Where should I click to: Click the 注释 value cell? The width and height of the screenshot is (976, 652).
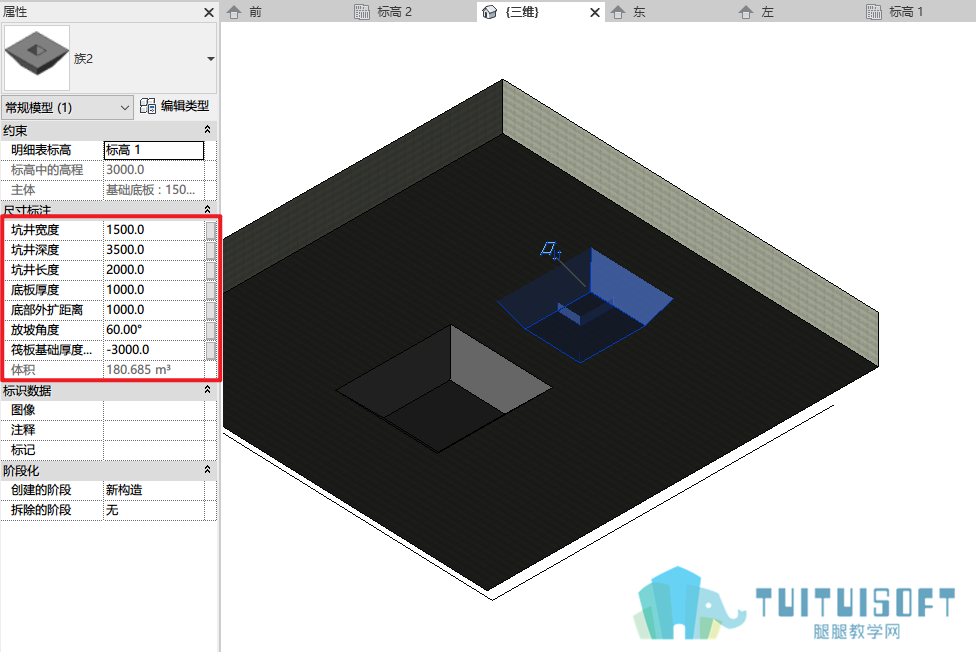154,430
